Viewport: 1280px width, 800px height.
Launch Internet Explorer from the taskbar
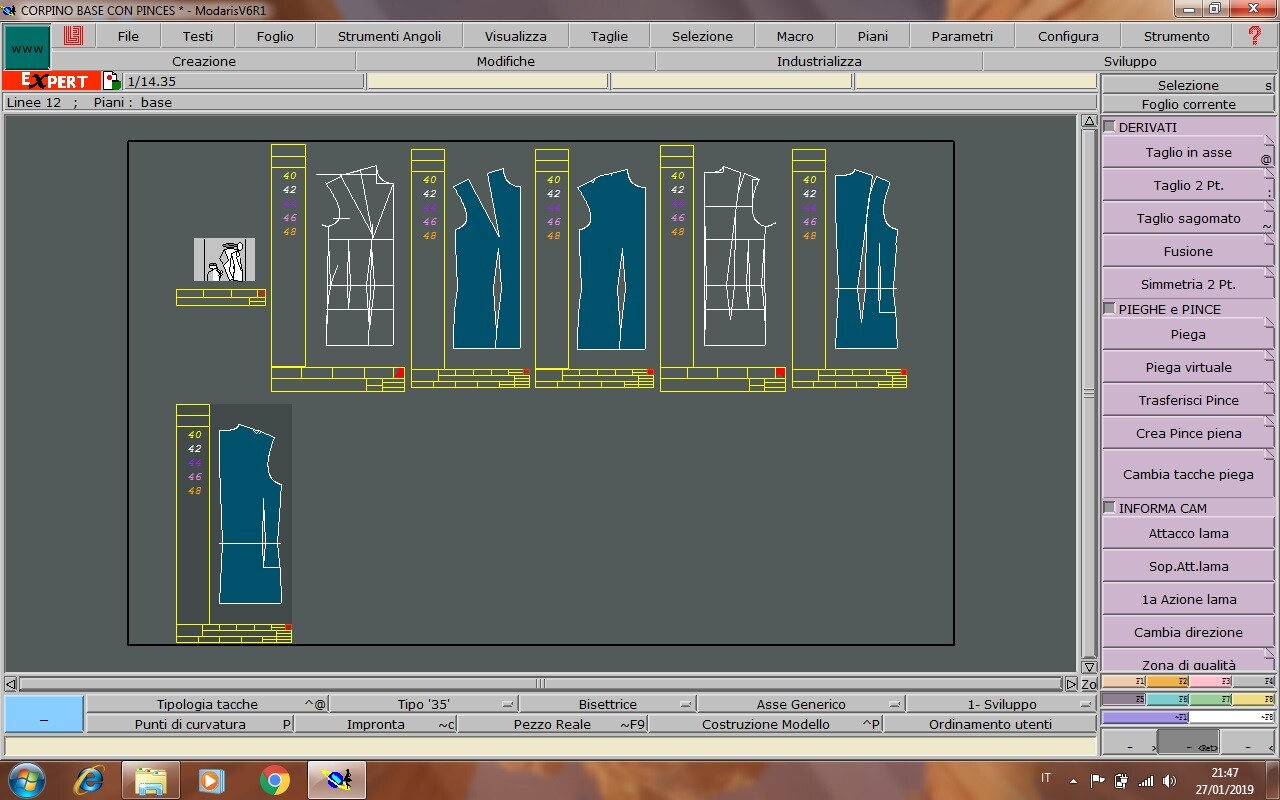point(89,780)
